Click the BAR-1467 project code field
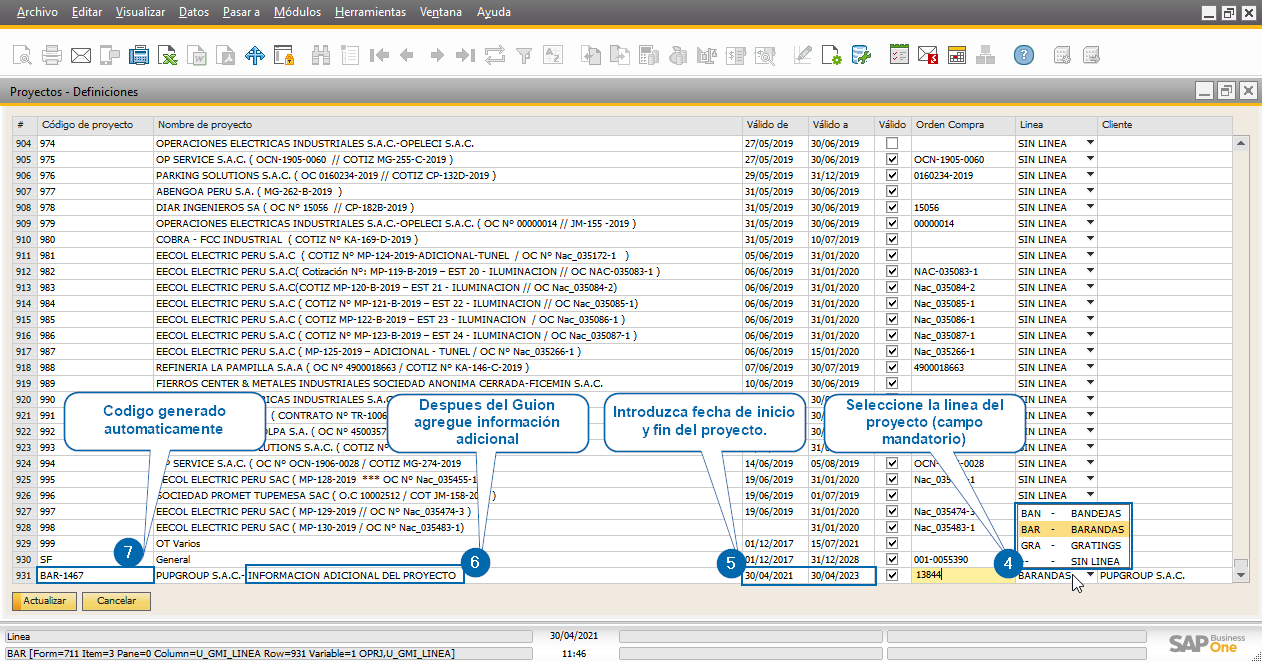 click(x=95, y=575)
